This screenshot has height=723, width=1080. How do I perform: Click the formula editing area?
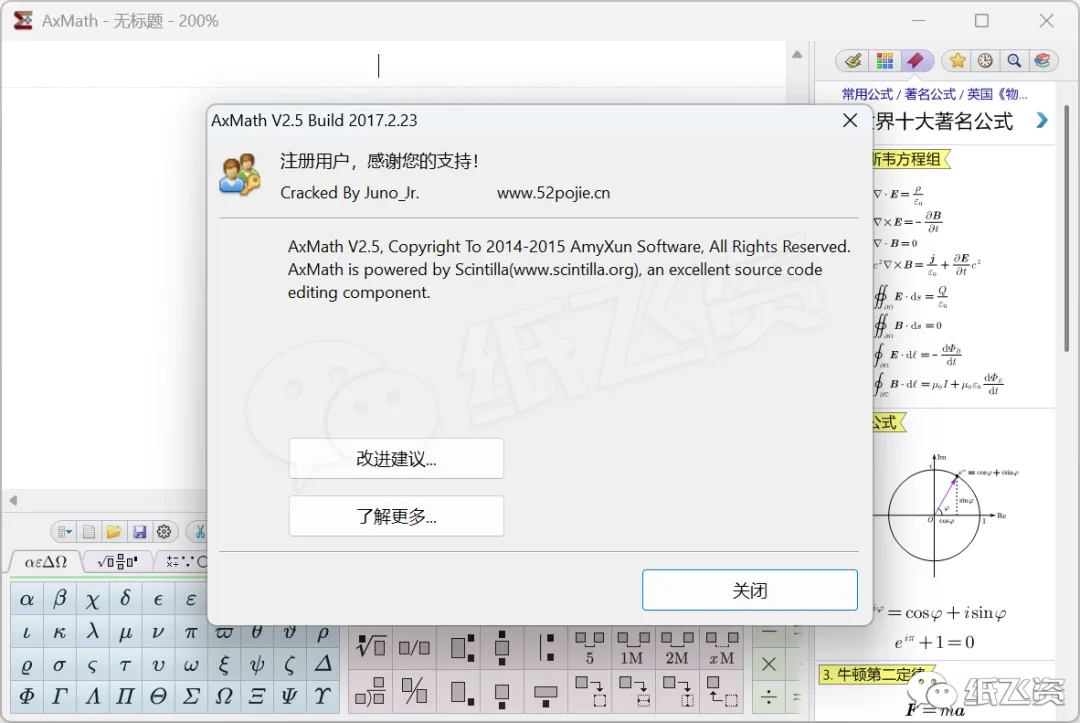click(393, 65)
